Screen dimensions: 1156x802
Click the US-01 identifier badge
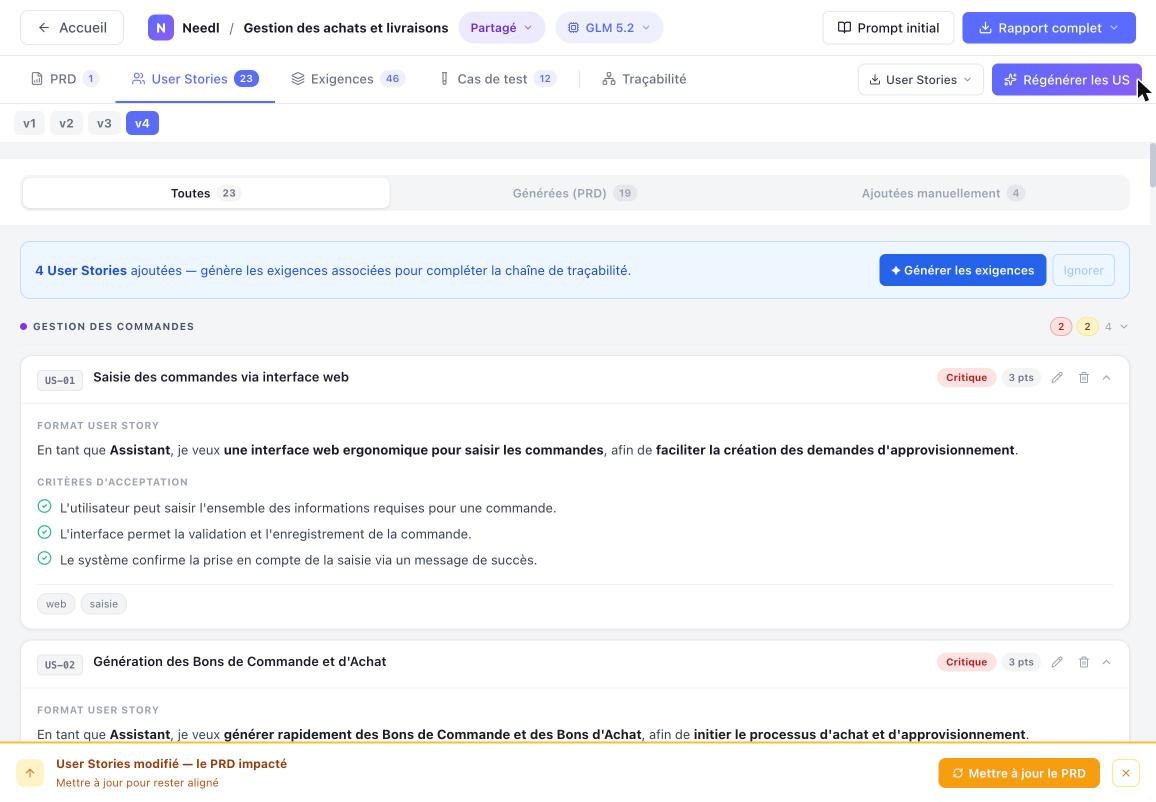coord(60,380)
